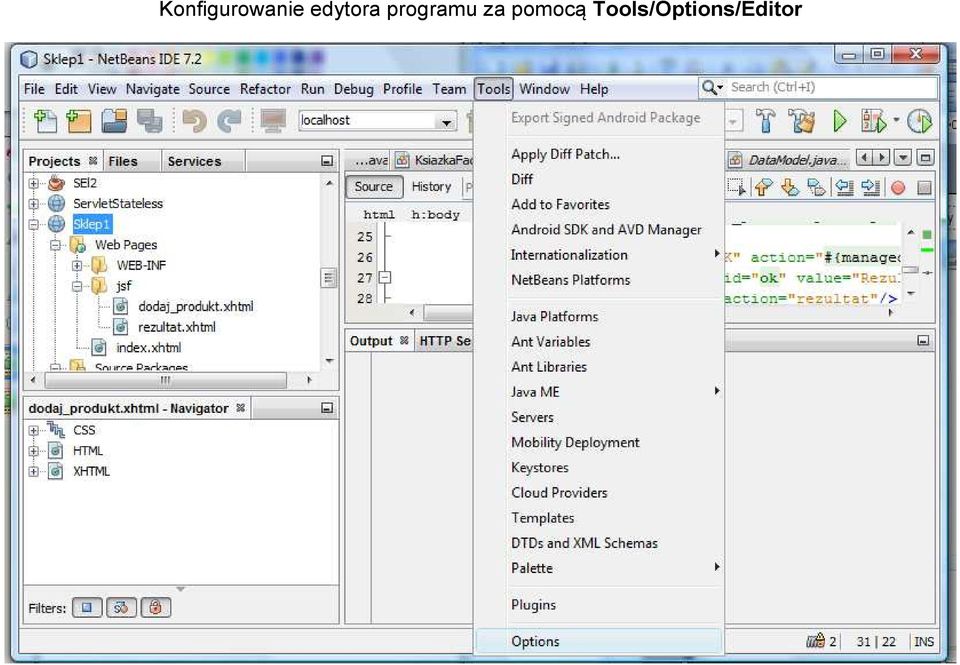960x665 pixels.
Task: Expand the CSS node in Navigator
Action: pos(34,430)
